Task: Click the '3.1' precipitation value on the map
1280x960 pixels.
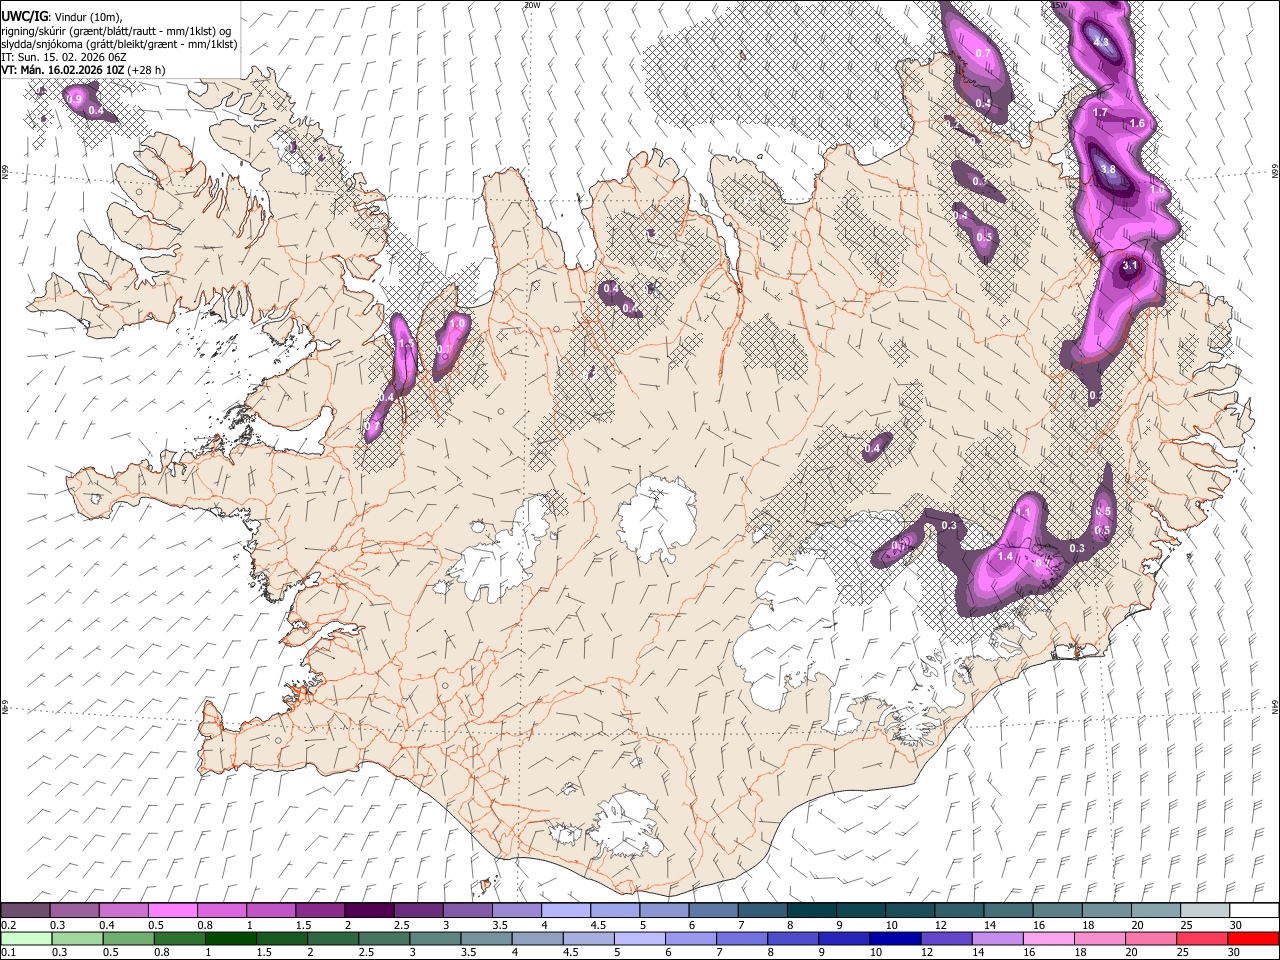Action: [1131, 266]
